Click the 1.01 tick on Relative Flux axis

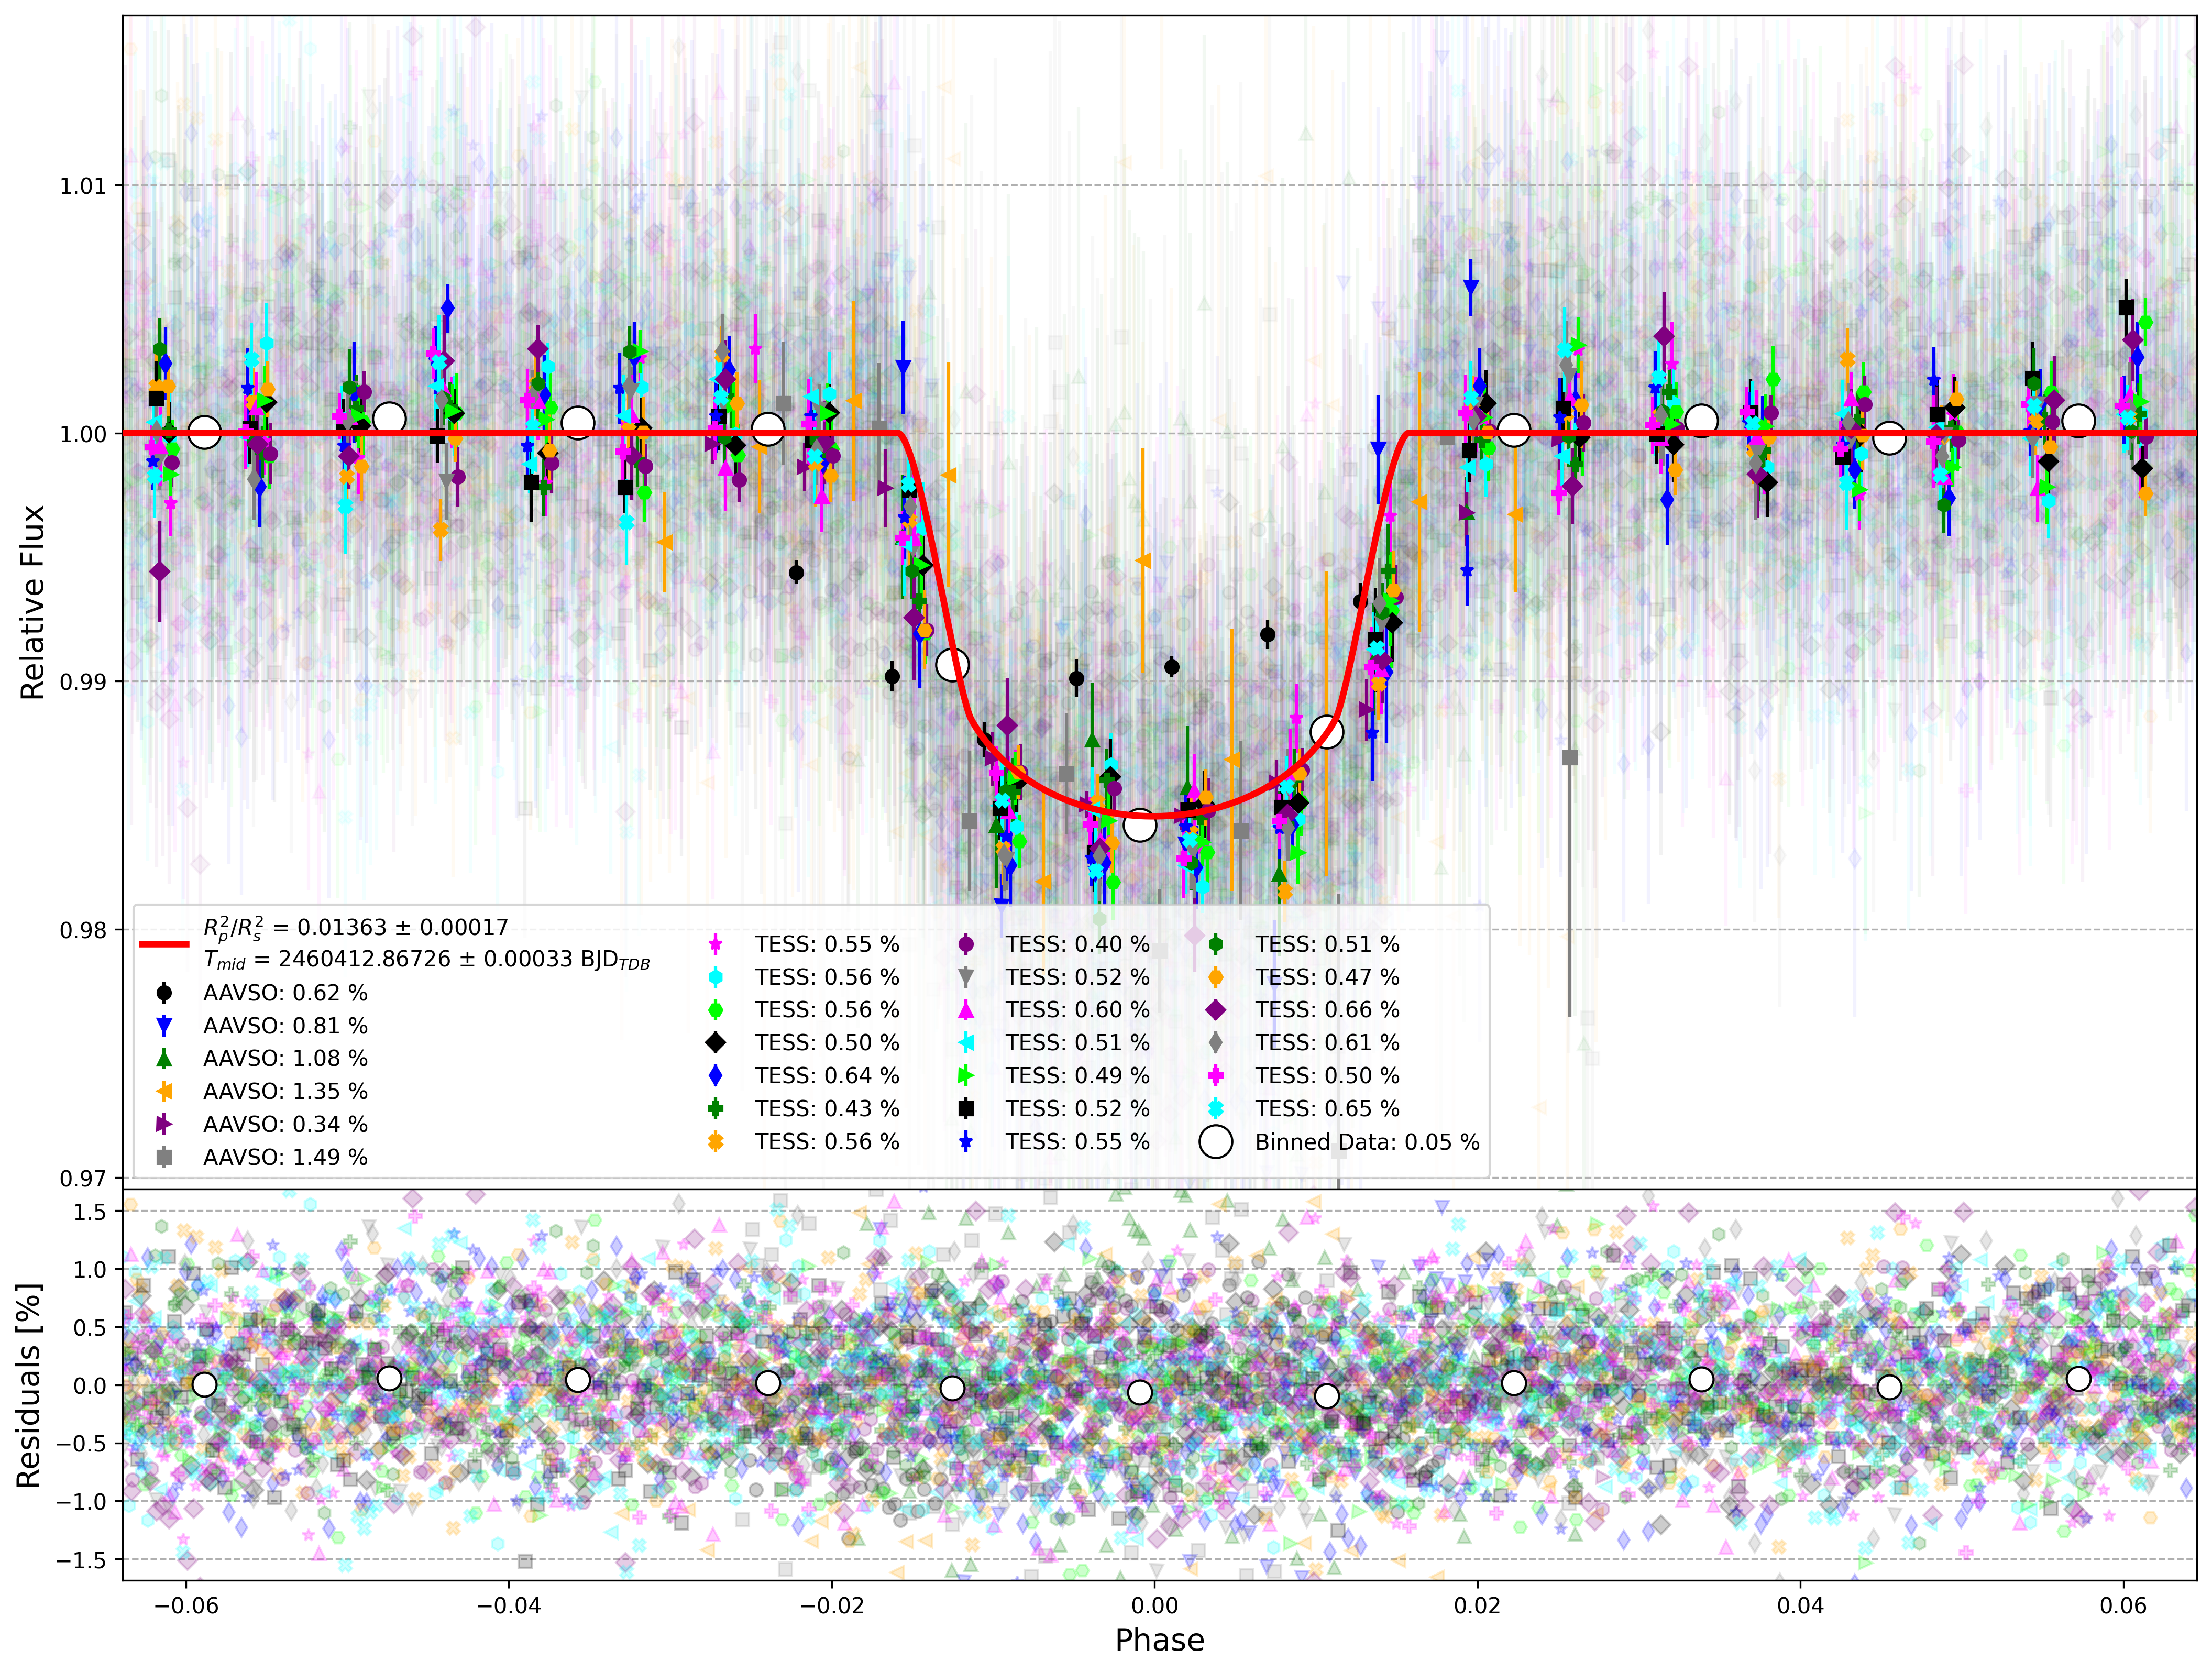[x=83, y=186]
